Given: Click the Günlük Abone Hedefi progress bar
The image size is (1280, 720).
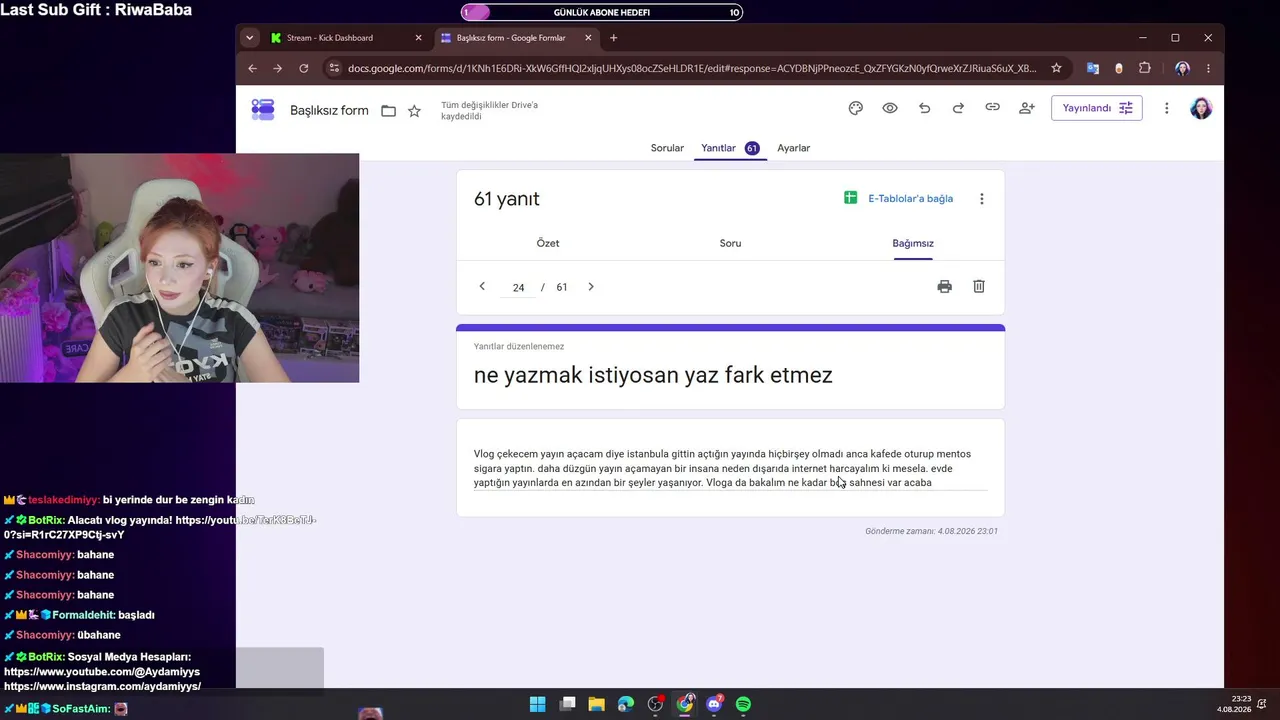Looking at the screenshot, I should click(x=602, y=12).
